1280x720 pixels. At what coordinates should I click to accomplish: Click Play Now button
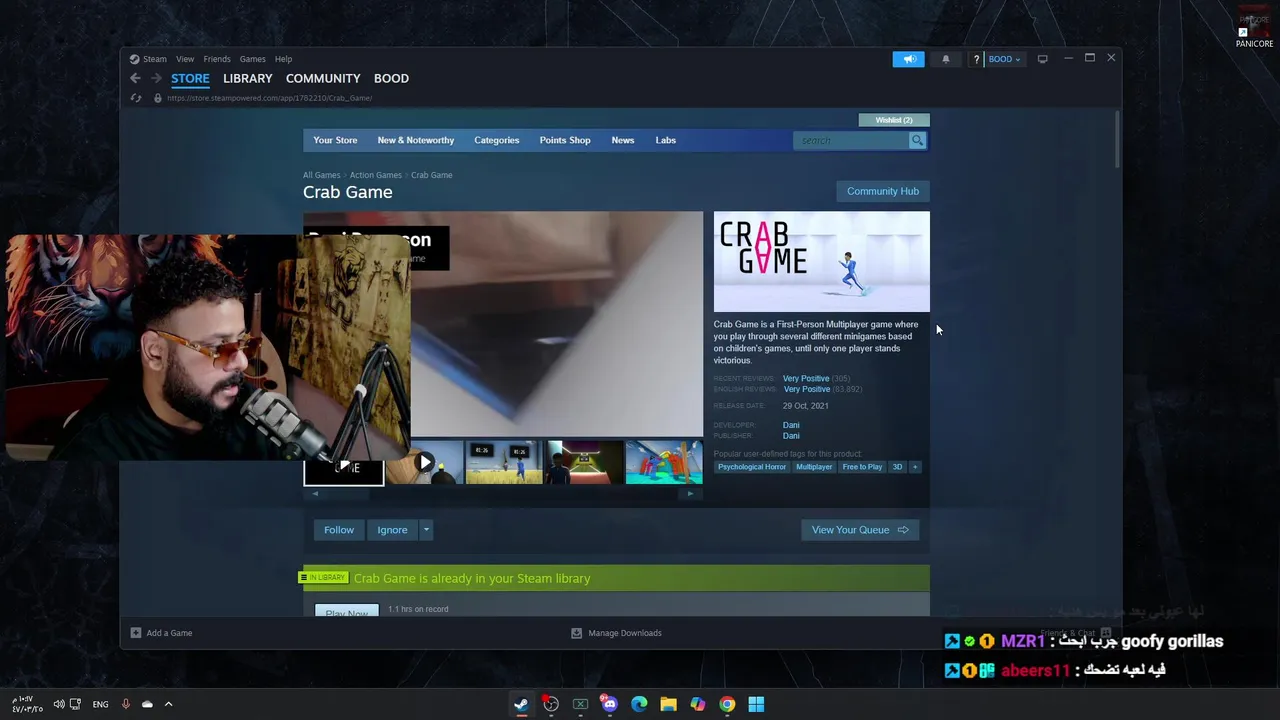[347, 611]
